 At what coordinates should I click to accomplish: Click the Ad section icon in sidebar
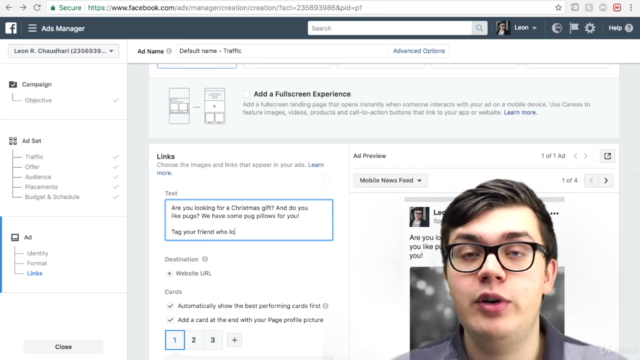coord(15,237)
